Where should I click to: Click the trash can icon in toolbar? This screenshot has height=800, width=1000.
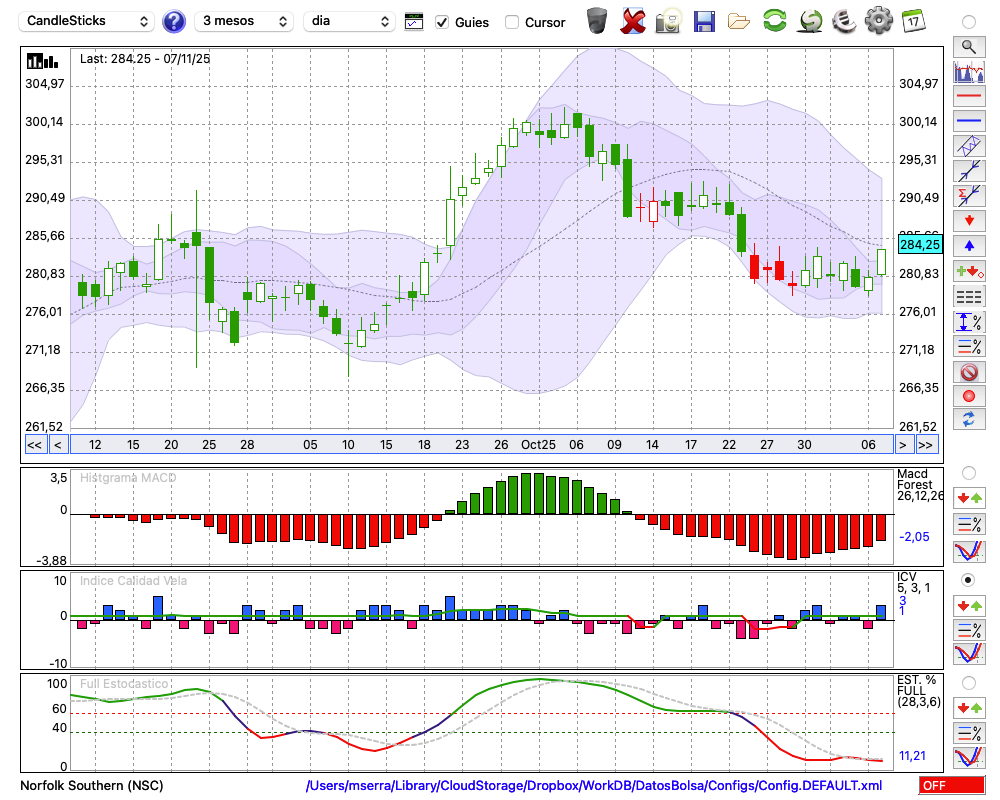[x=597, y=20]
